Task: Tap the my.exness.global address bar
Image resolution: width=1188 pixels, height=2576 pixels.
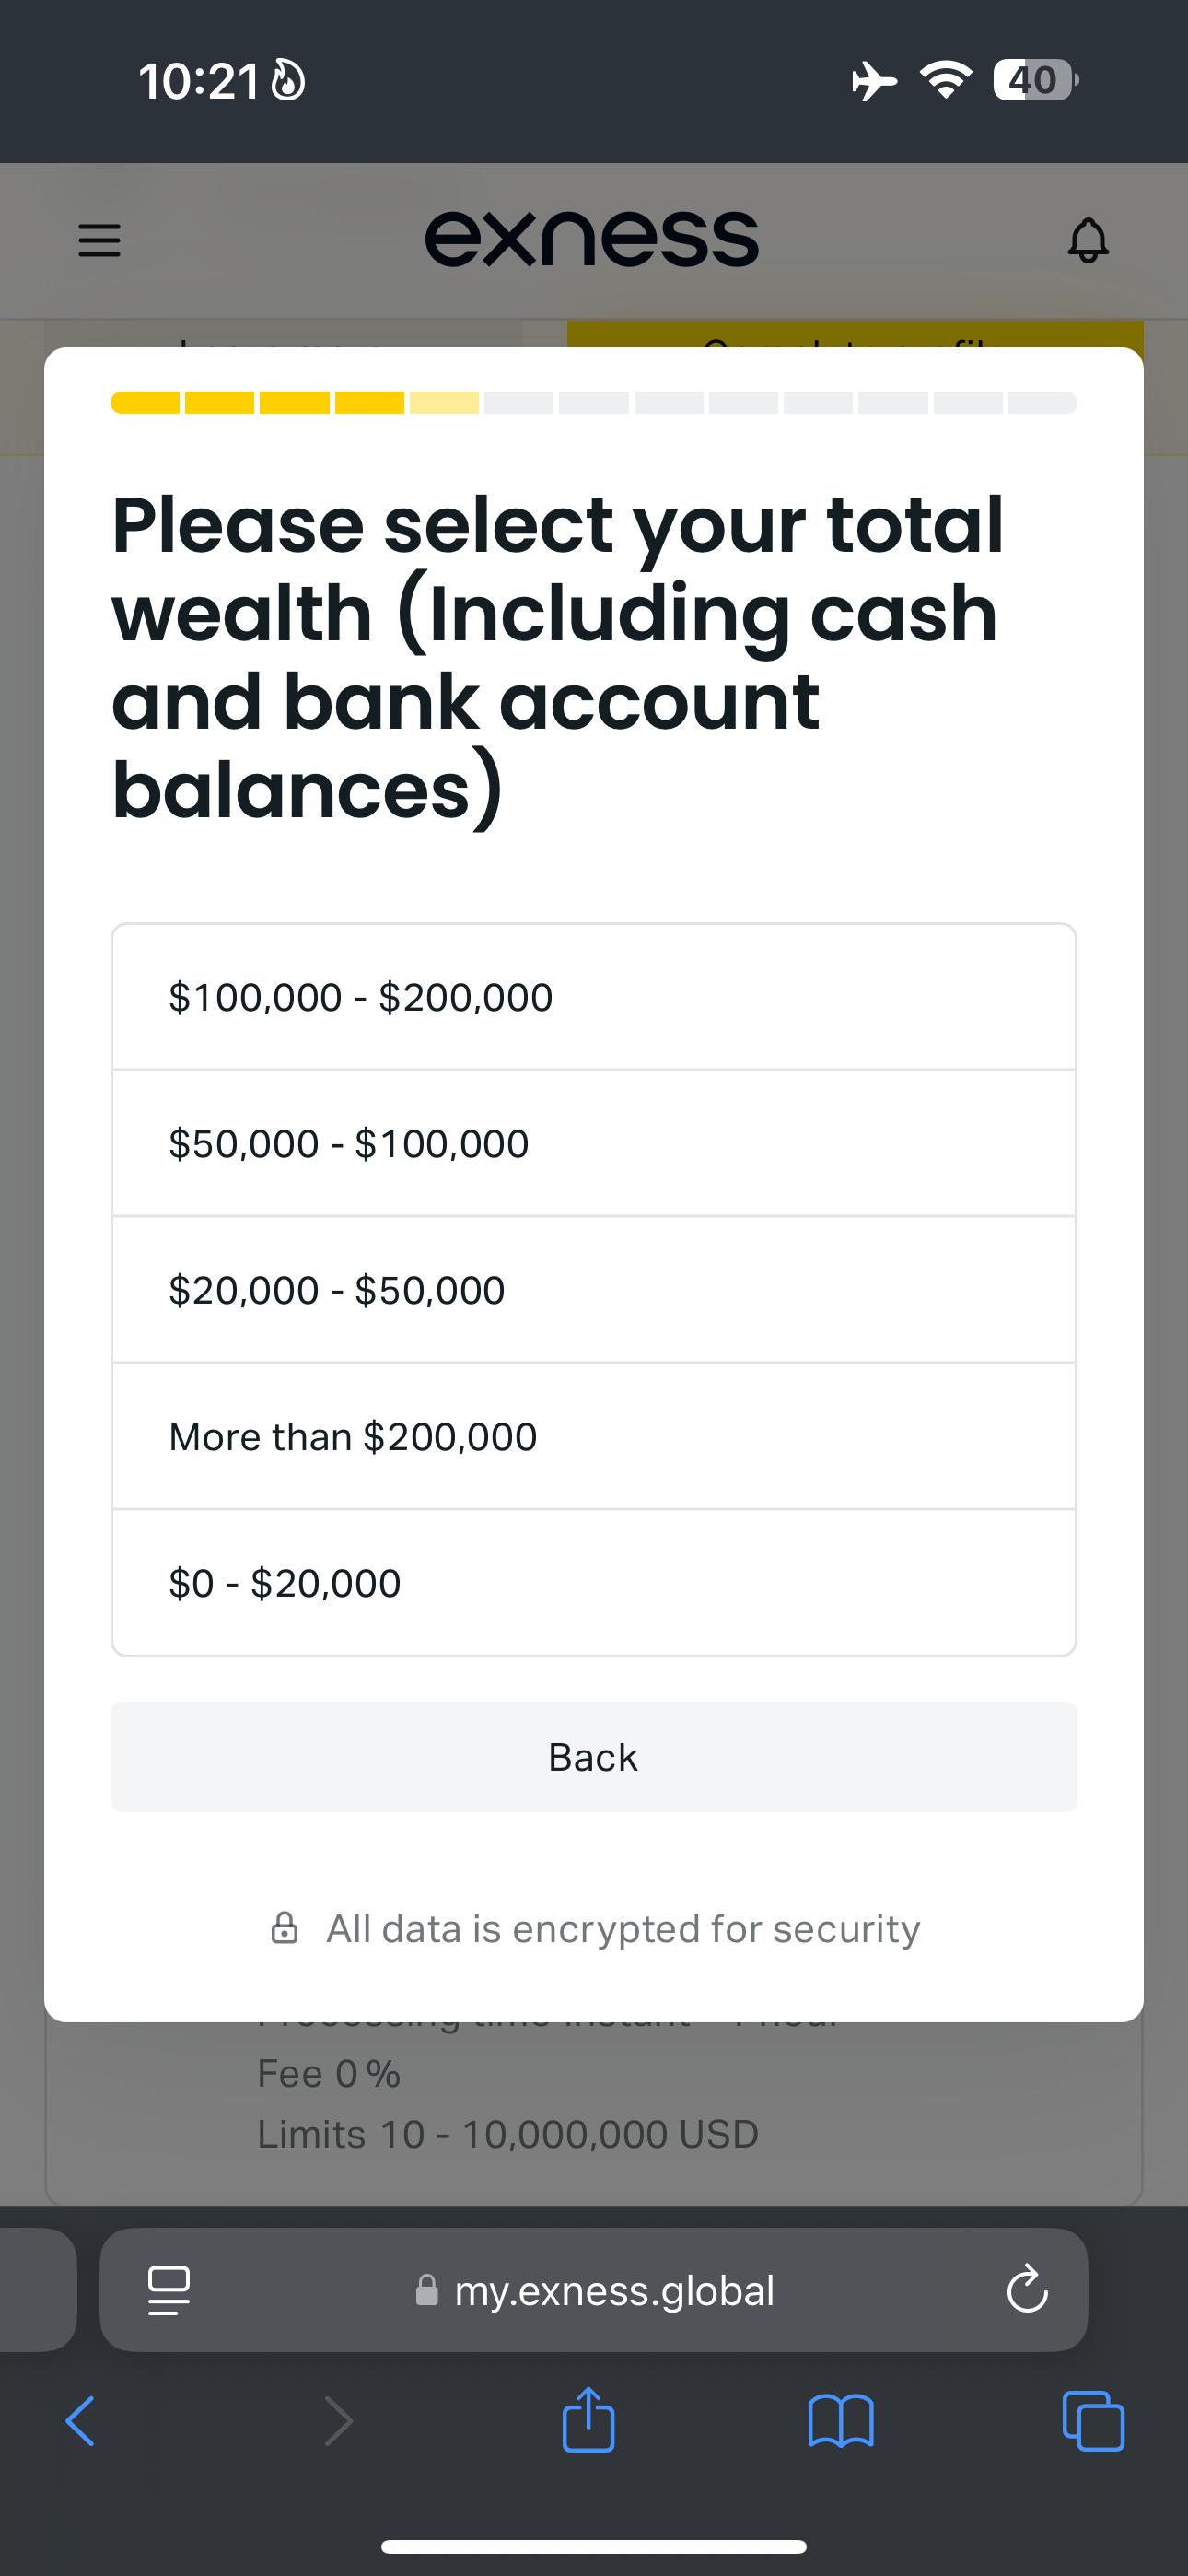Action: point(594,2290)
